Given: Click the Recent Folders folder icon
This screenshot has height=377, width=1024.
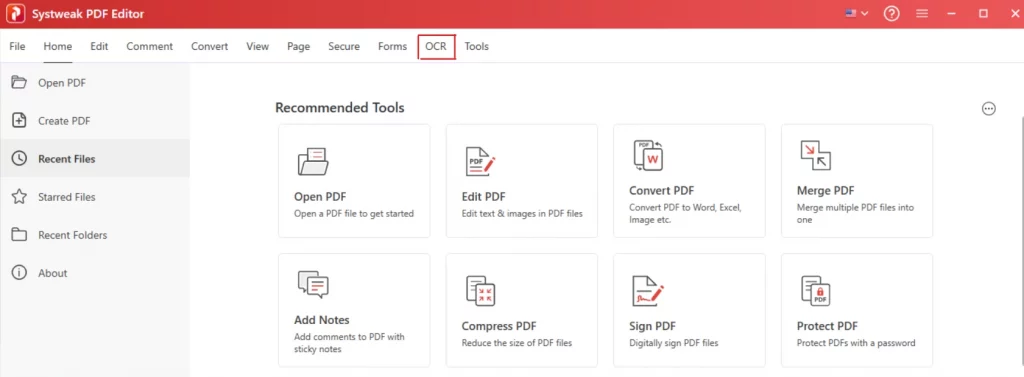Looking at the screenshot, I should pyautogui.click(x=20, y=235).
